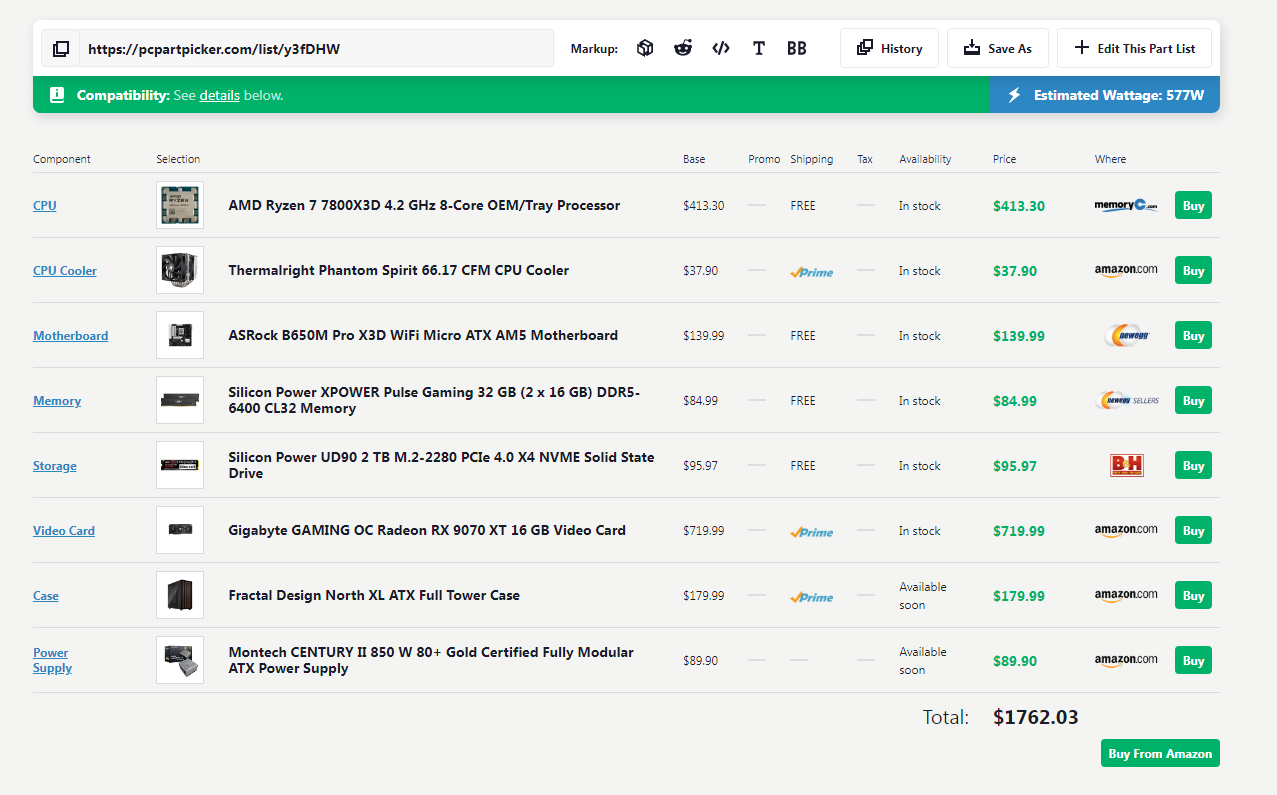Viewport: 1277px width, 795px height.
Task: Open AMD Ryzen 7 7800X3D product name
Action: 424,205
